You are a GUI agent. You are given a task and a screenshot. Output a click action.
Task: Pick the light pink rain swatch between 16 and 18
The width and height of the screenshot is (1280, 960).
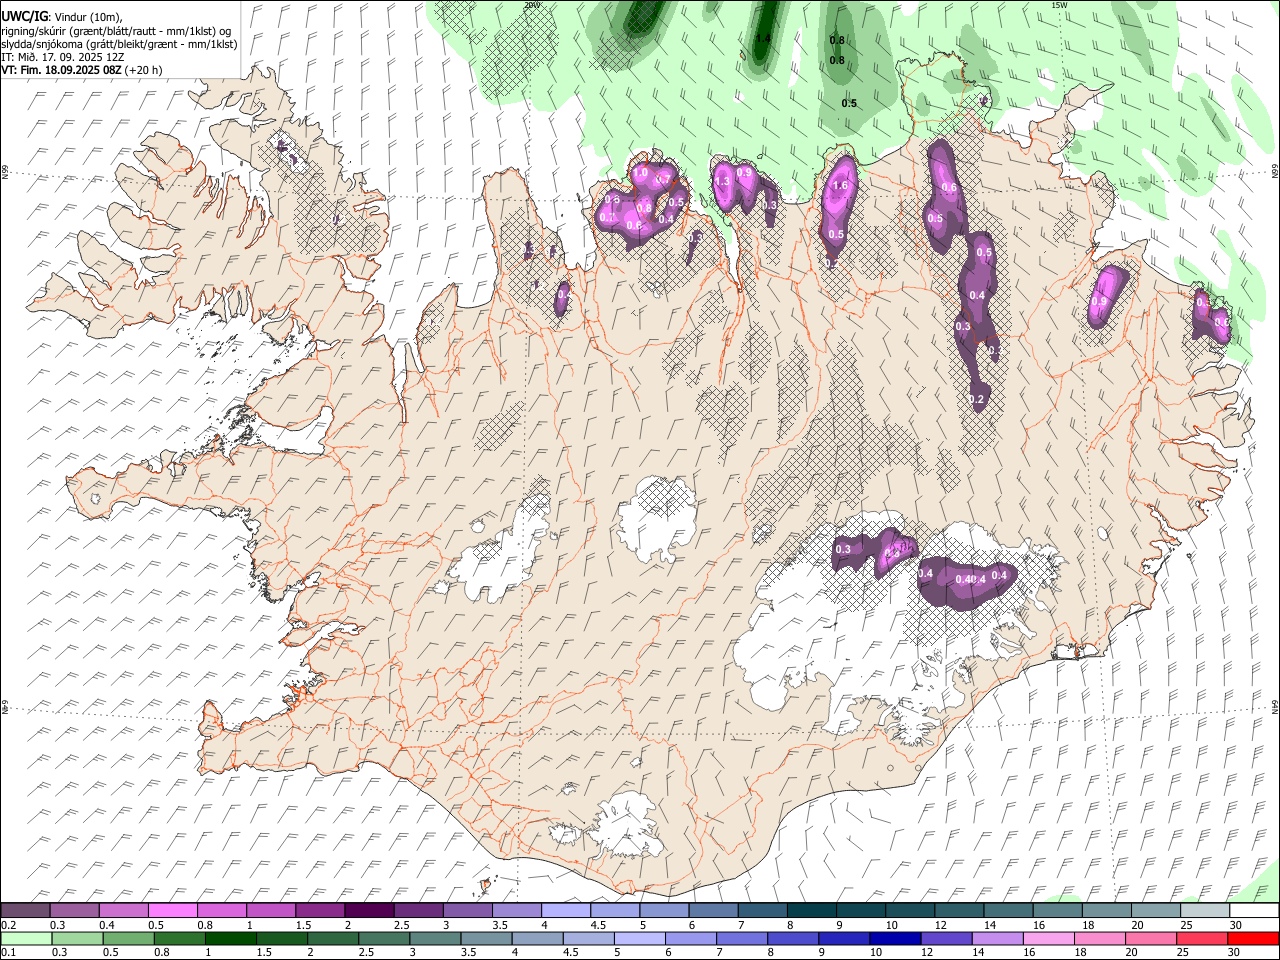click(x=1047, y=938)
